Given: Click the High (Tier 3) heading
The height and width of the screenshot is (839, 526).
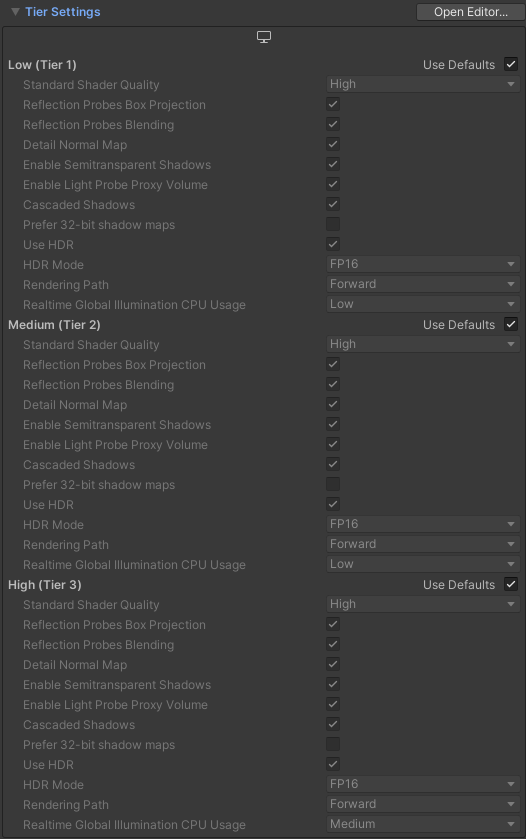Looking at the screenshot, I should (x=44, y=585).
